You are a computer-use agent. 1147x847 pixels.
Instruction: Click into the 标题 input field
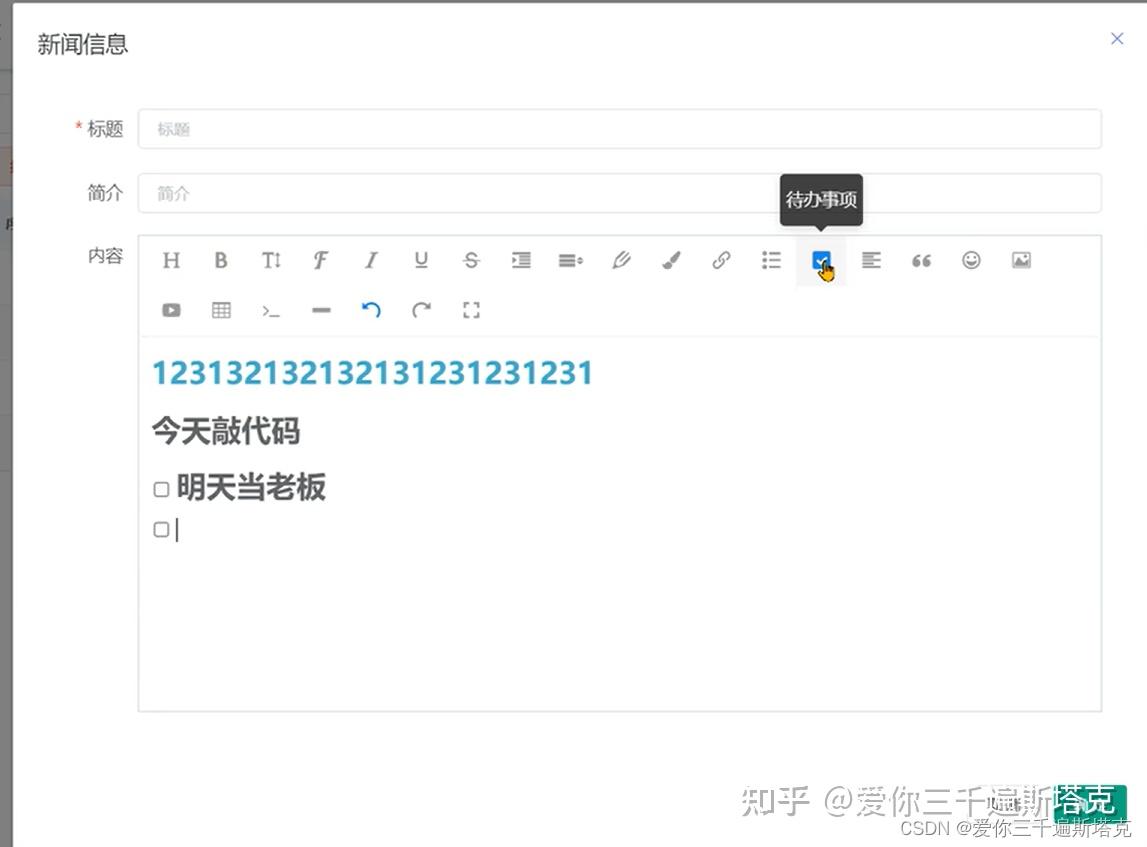pos(620,129)
